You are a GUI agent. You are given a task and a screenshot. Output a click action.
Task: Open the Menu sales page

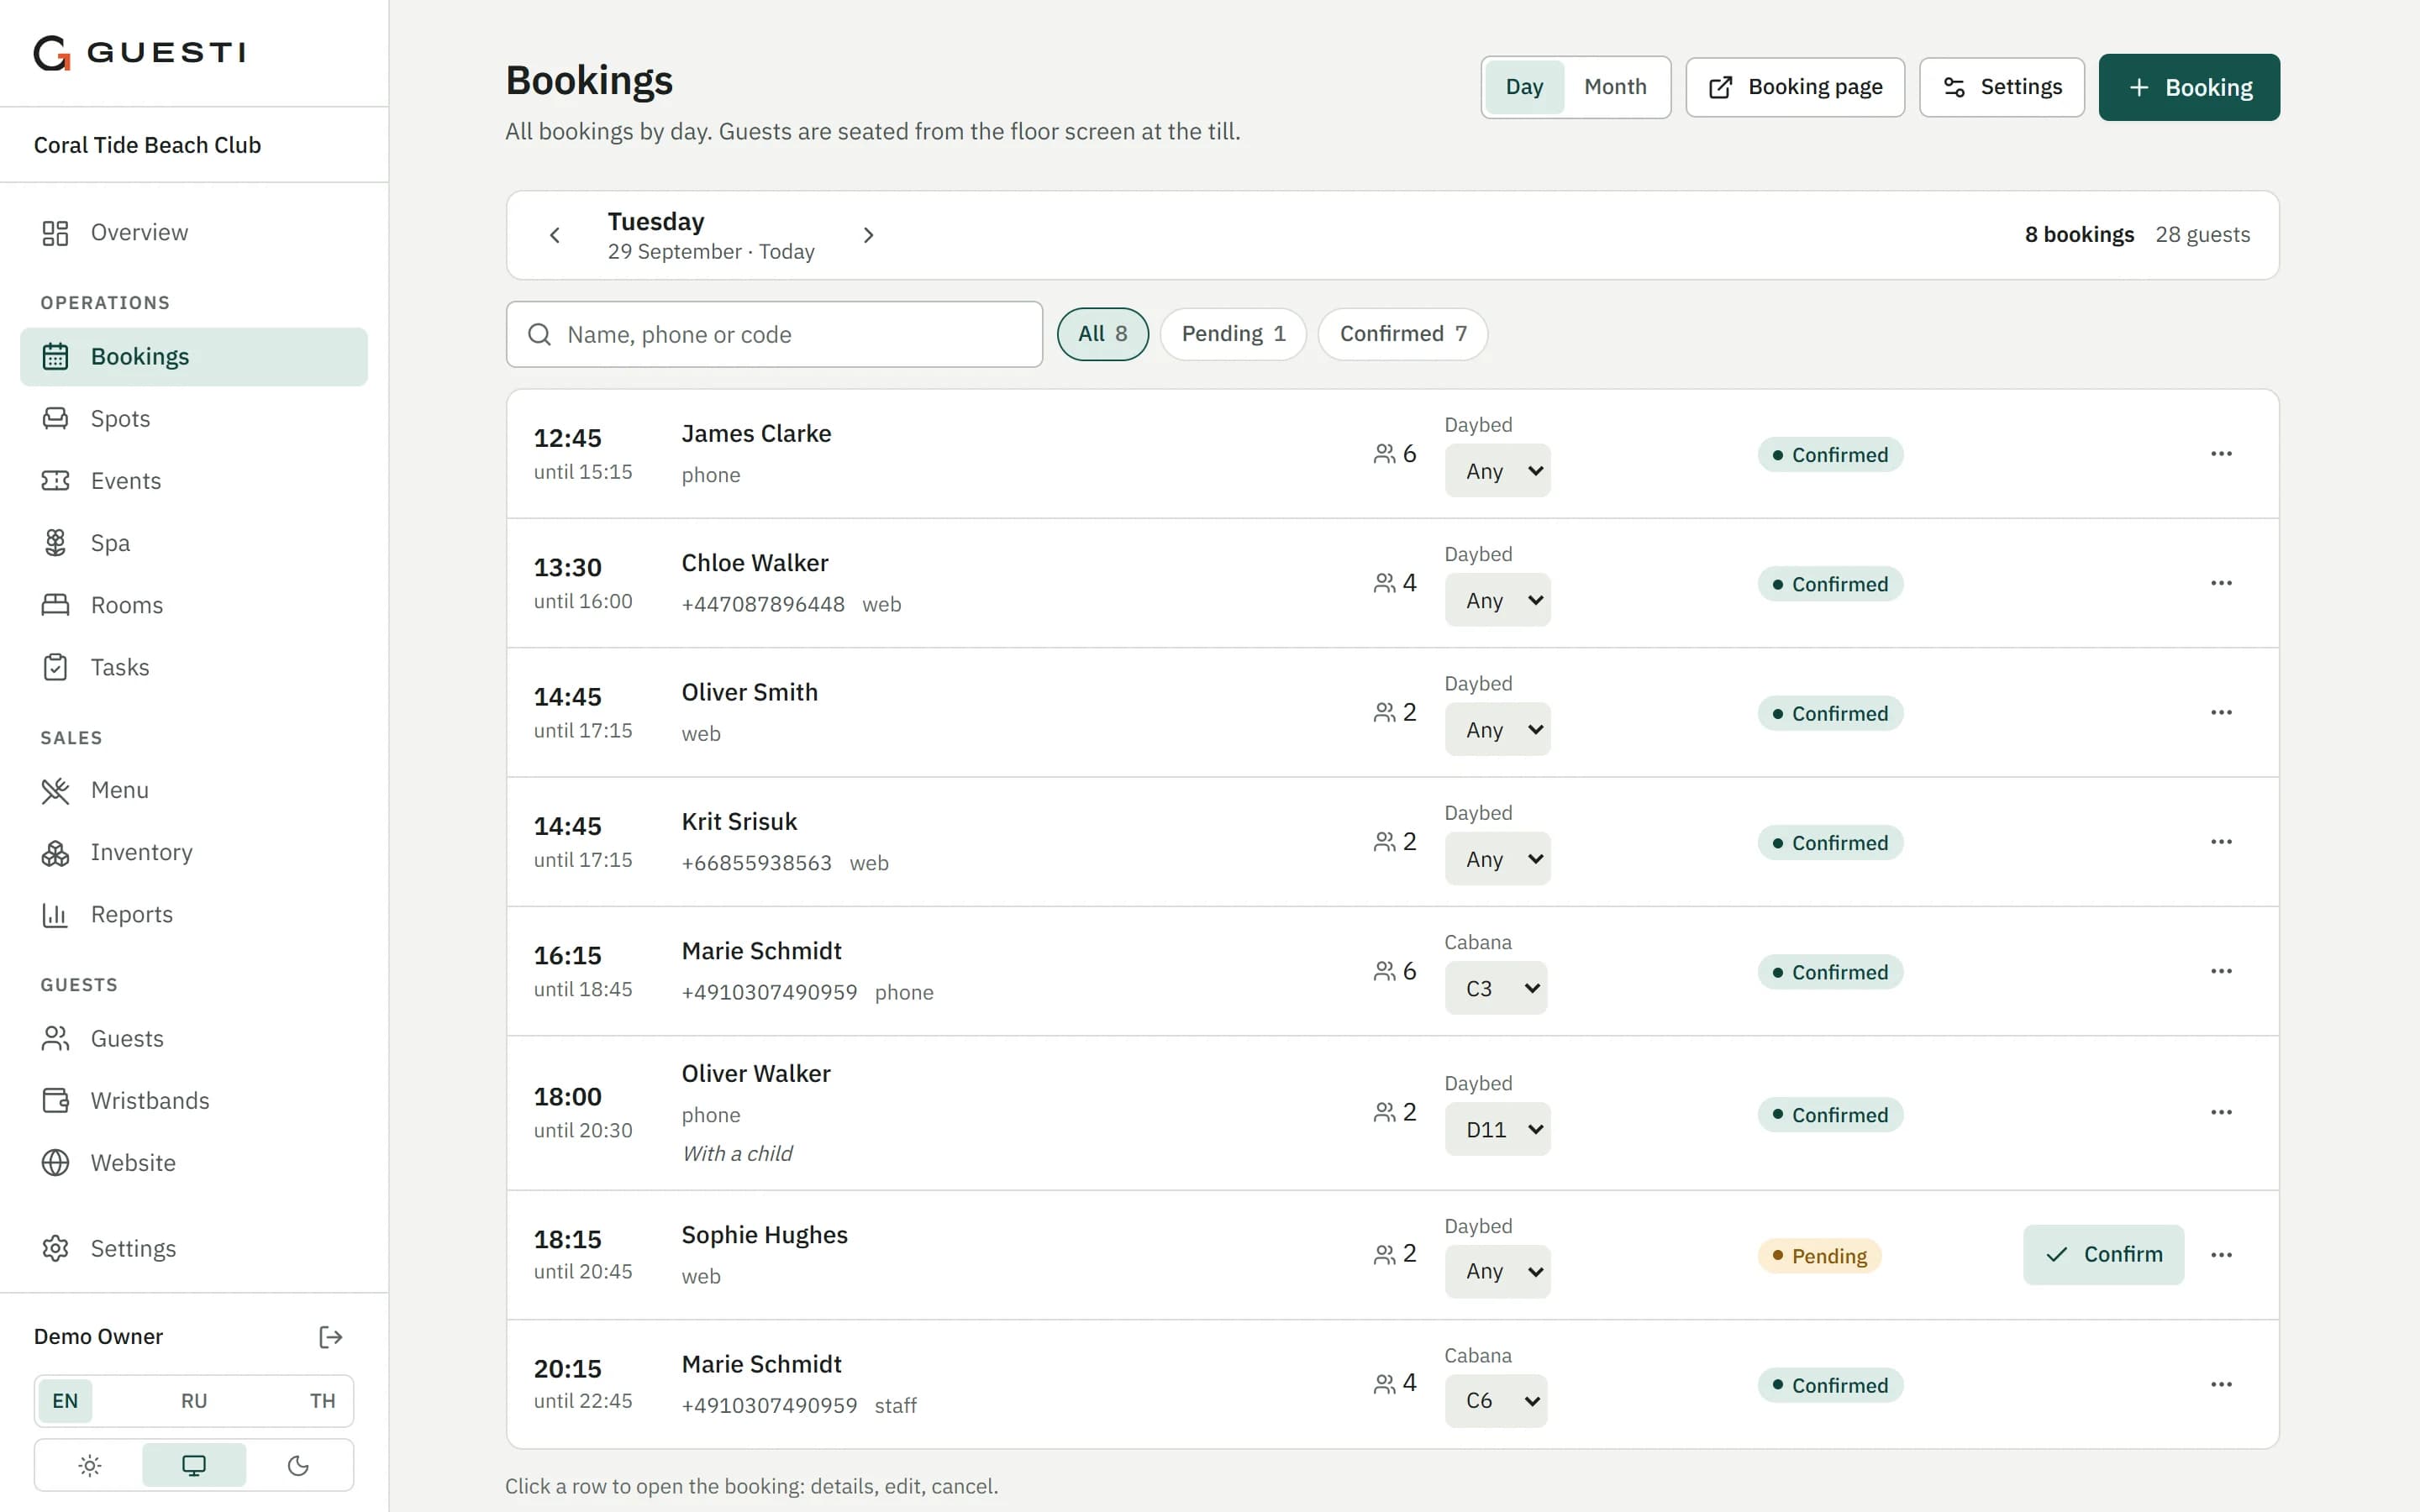pyautogui.click(x=194, y=790)
